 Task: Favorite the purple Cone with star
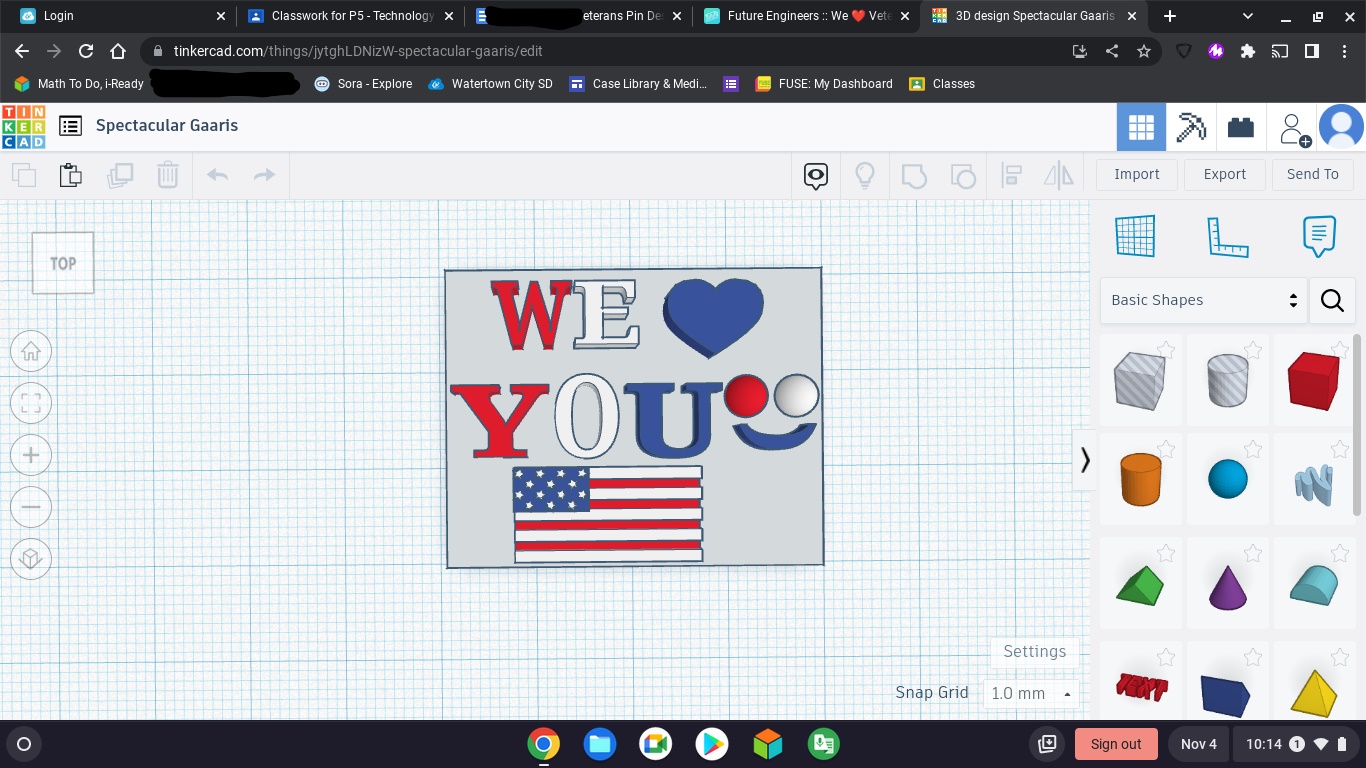[1253, 552]
